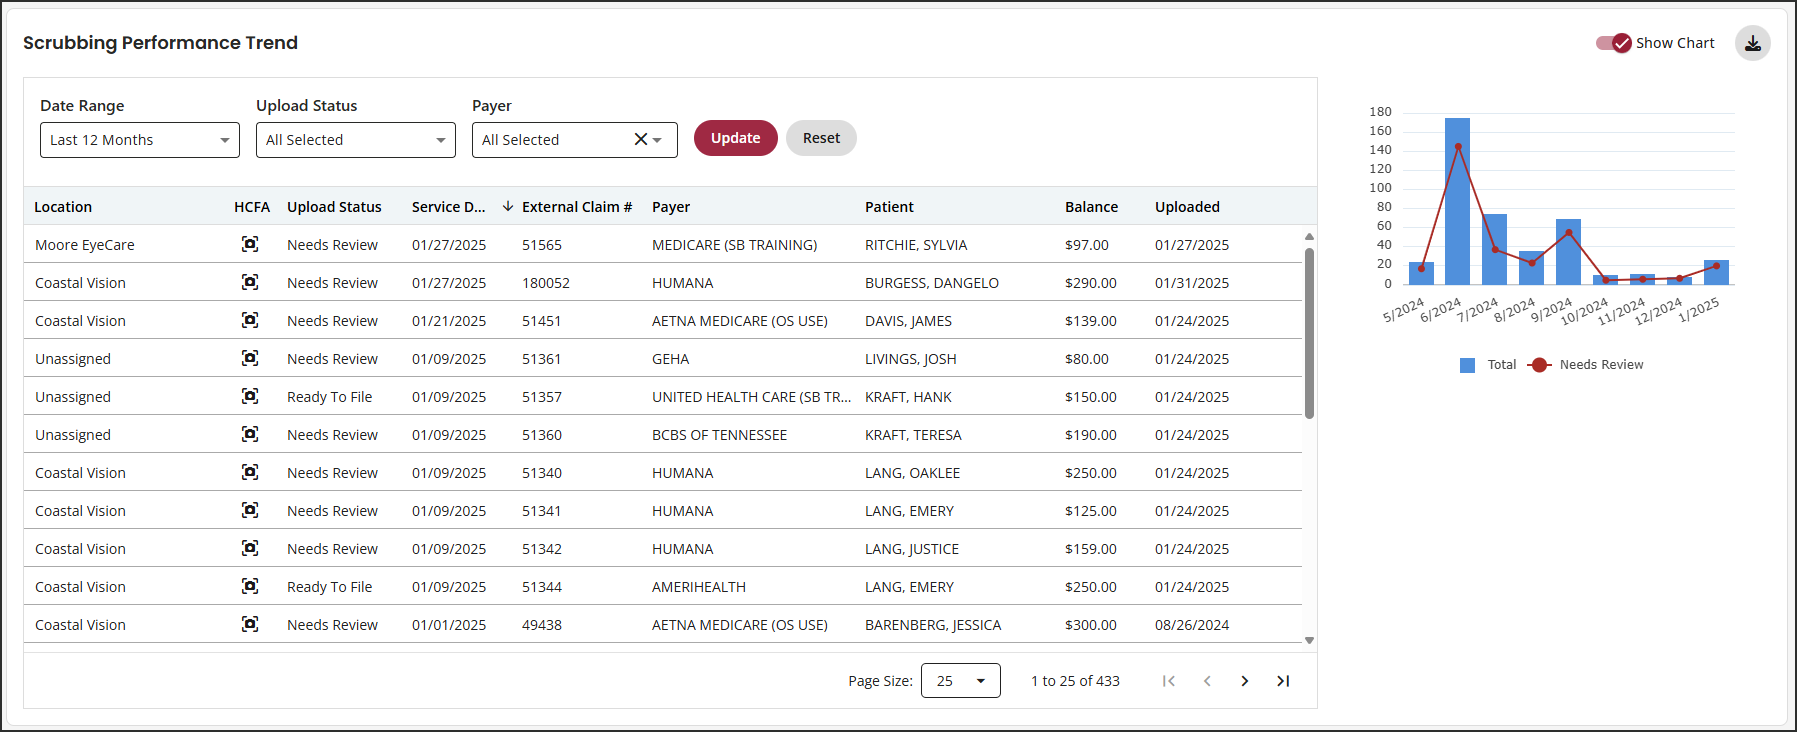Sort by the Balance column header
The height and width of the screenshot is (732, 1797).
(1091, 207)
